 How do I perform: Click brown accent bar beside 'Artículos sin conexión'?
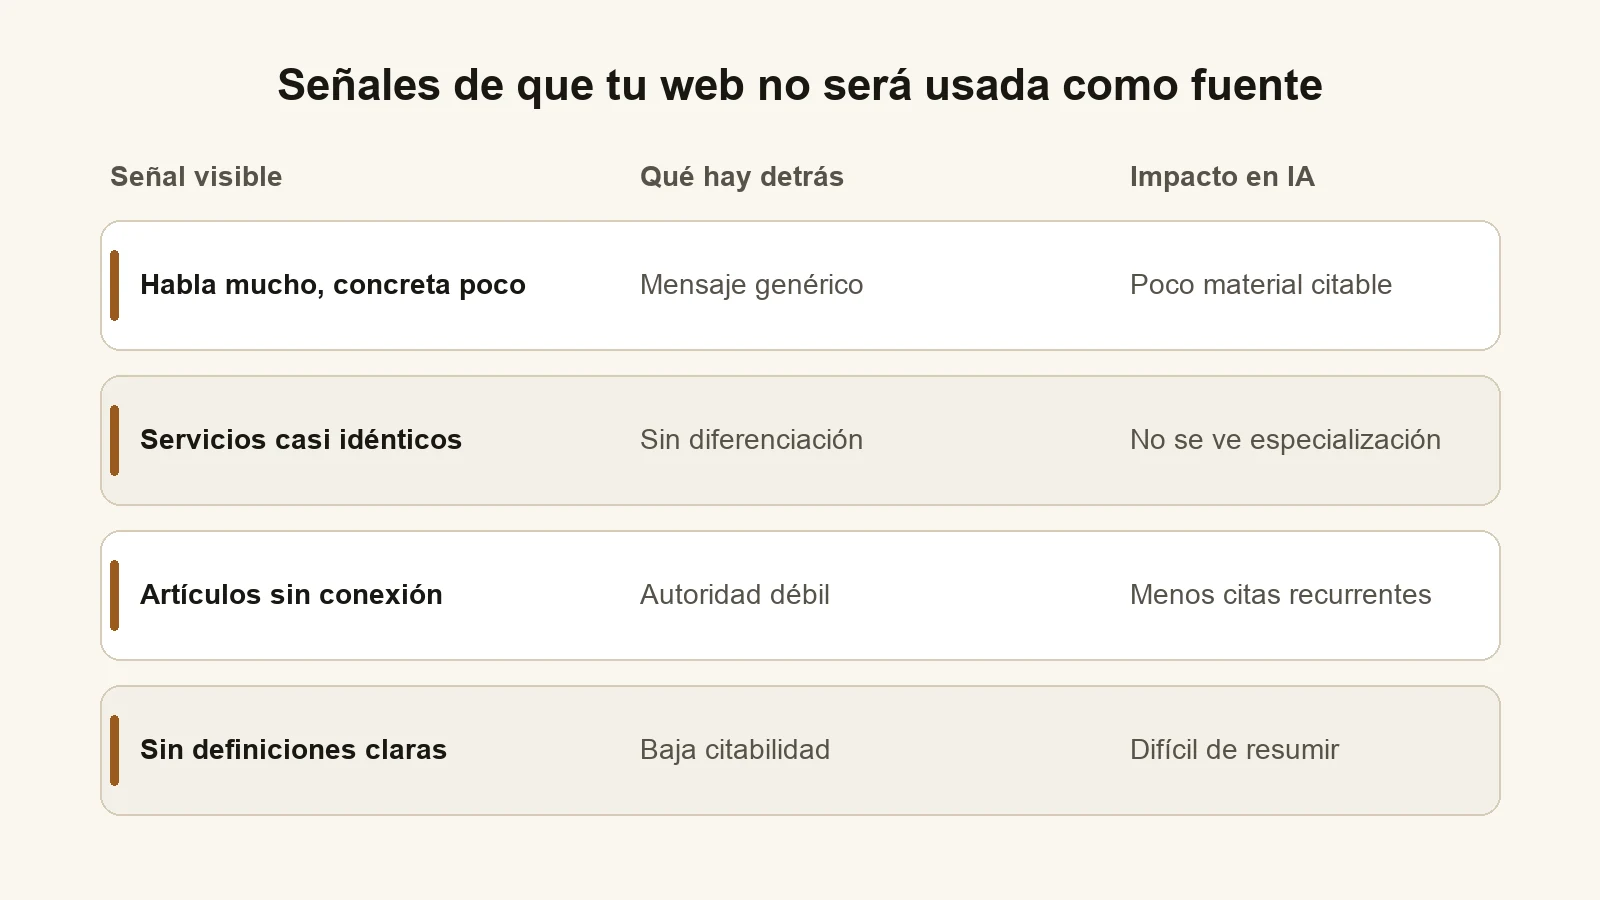click(x=114, y=596)
